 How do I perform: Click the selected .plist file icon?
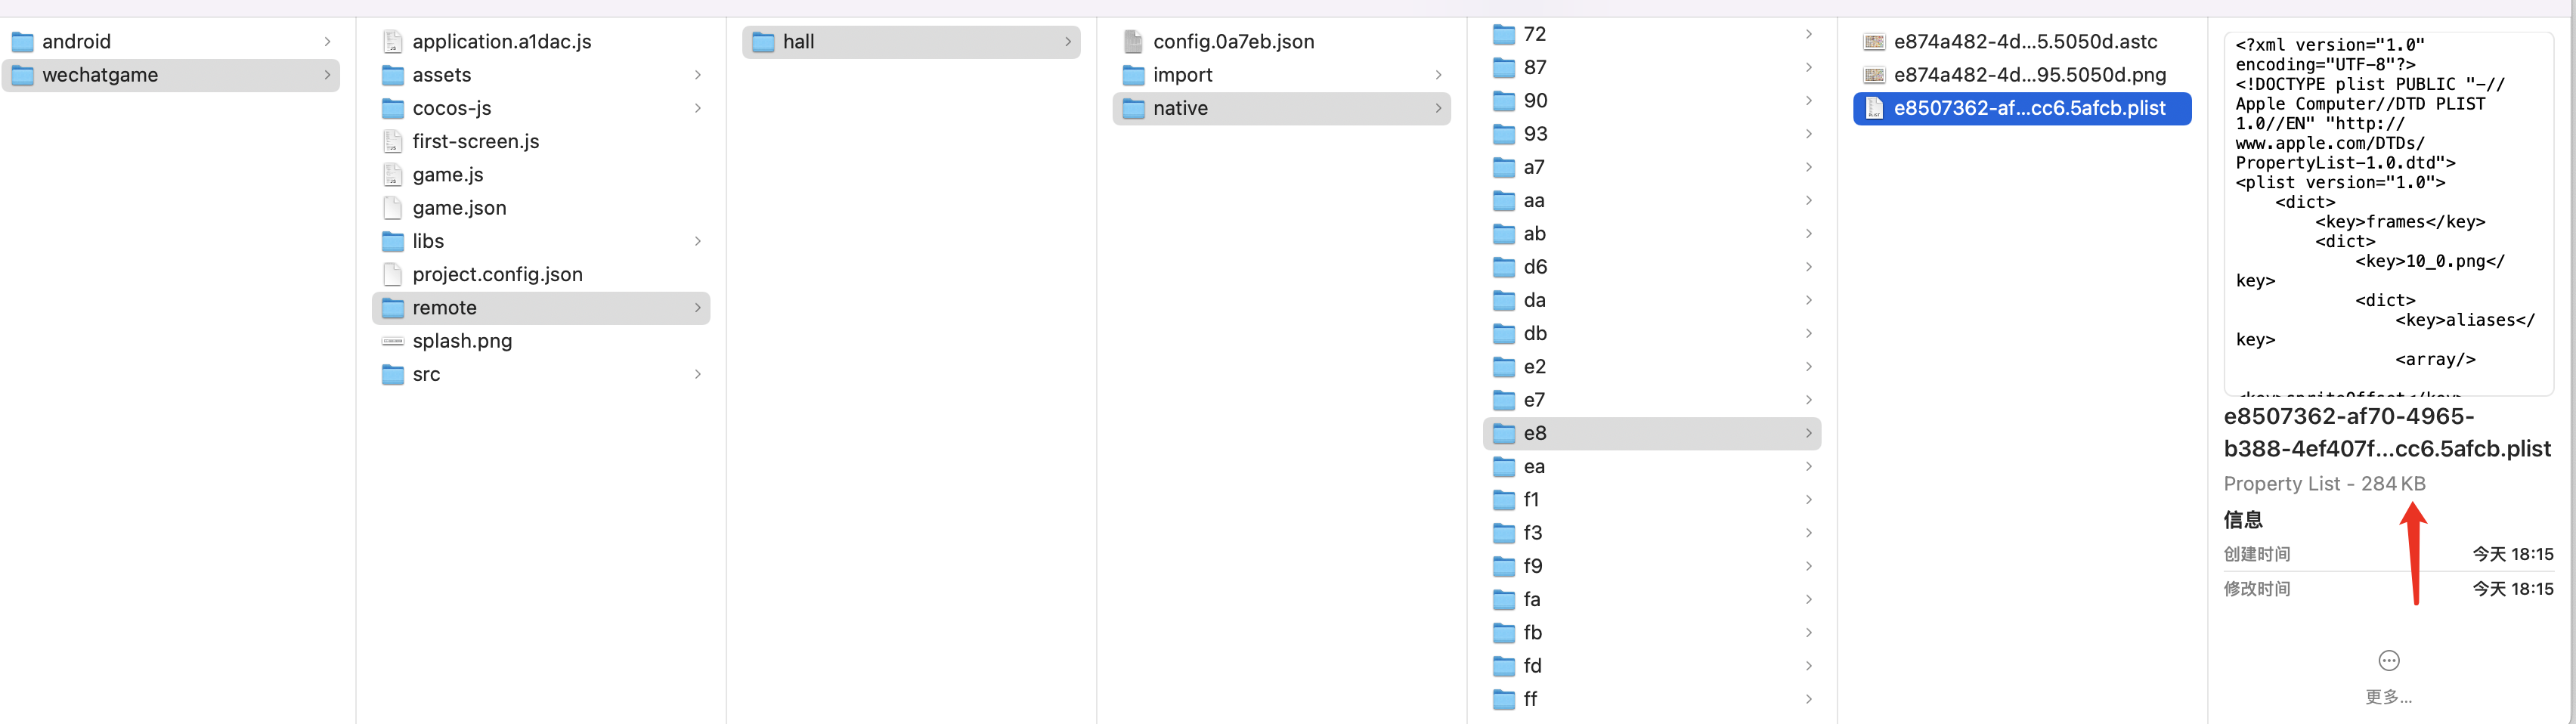(x=1874, y=108)
